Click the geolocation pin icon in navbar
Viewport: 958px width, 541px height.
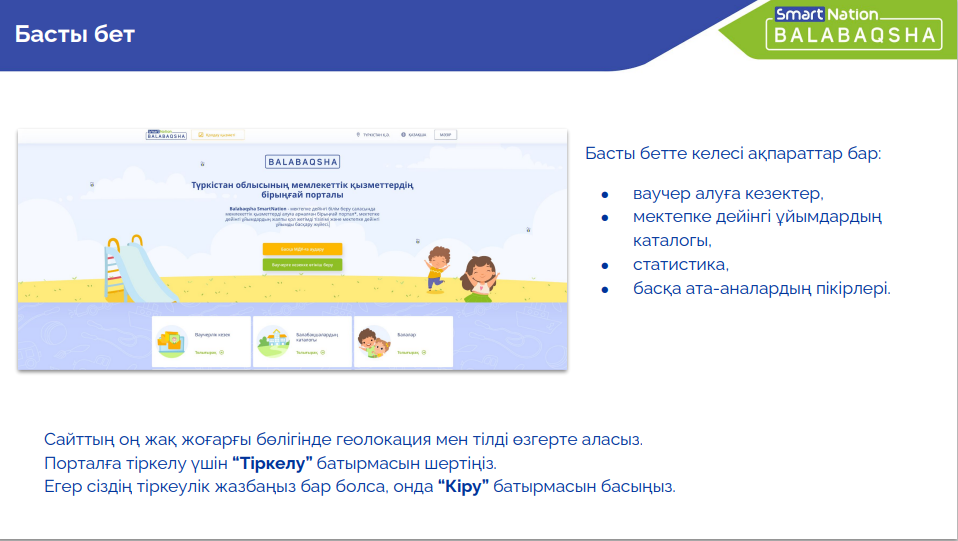[358, 135]
